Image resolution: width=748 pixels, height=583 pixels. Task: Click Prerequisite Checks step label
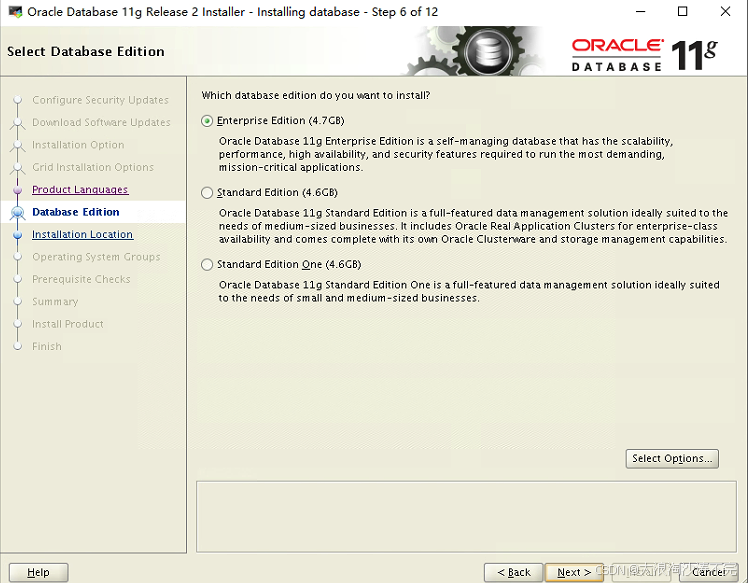point(81,279)
